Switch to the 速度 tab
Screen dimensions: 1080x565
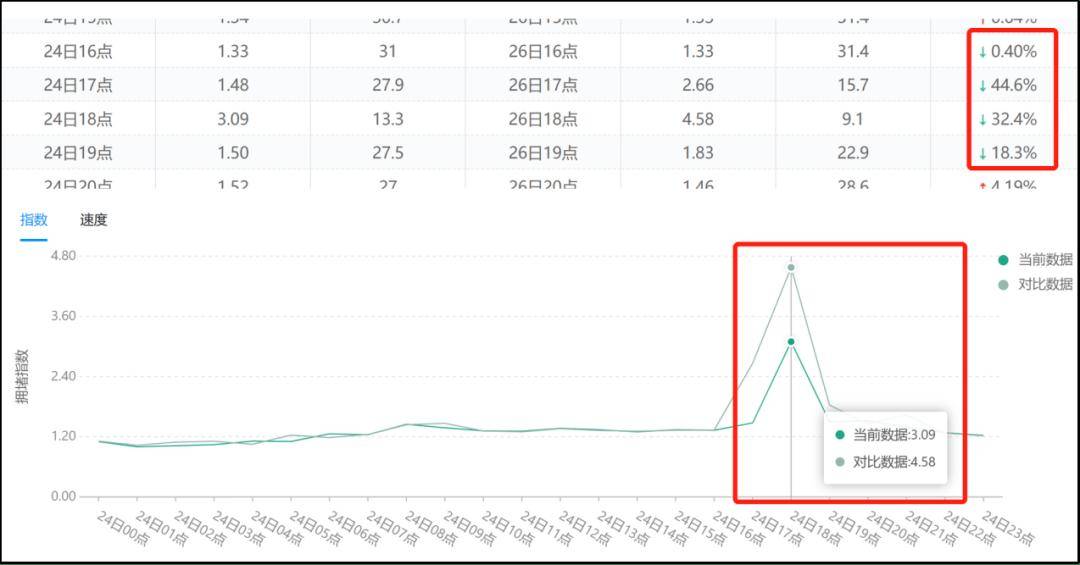[93, 220]
